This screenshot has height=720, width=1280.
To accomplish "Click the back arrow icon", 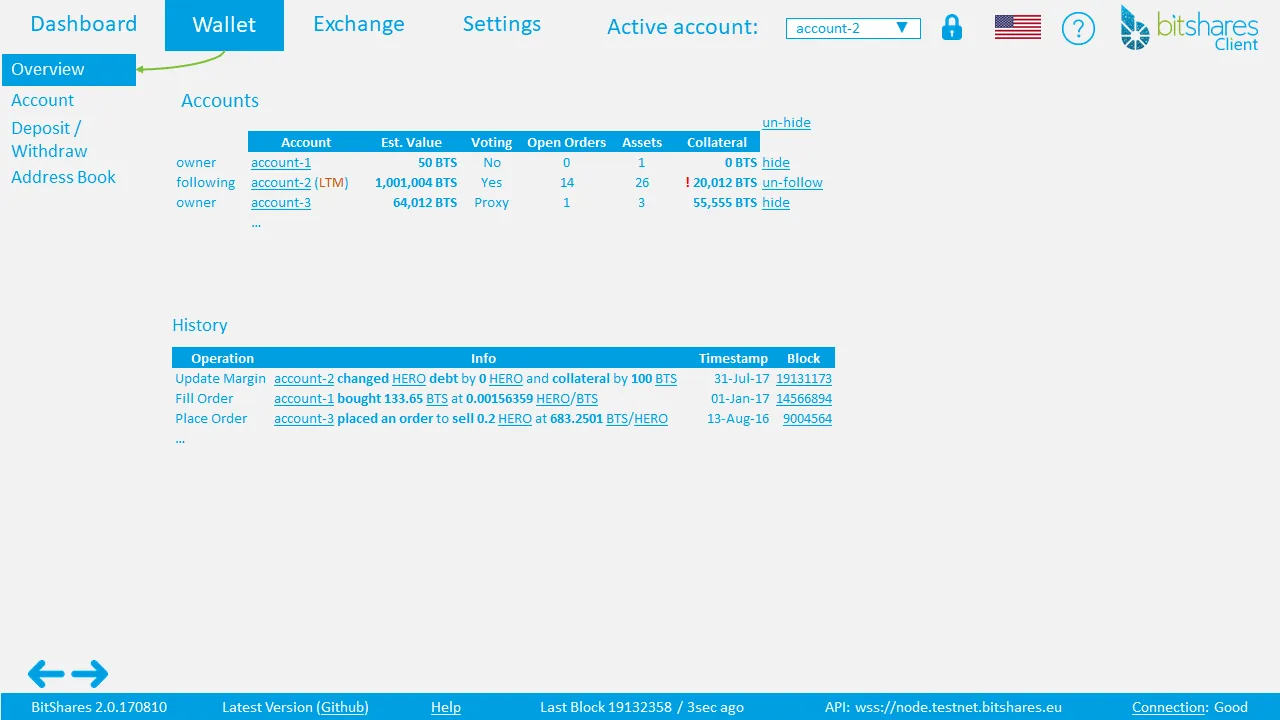I will (x=46, y=674).
